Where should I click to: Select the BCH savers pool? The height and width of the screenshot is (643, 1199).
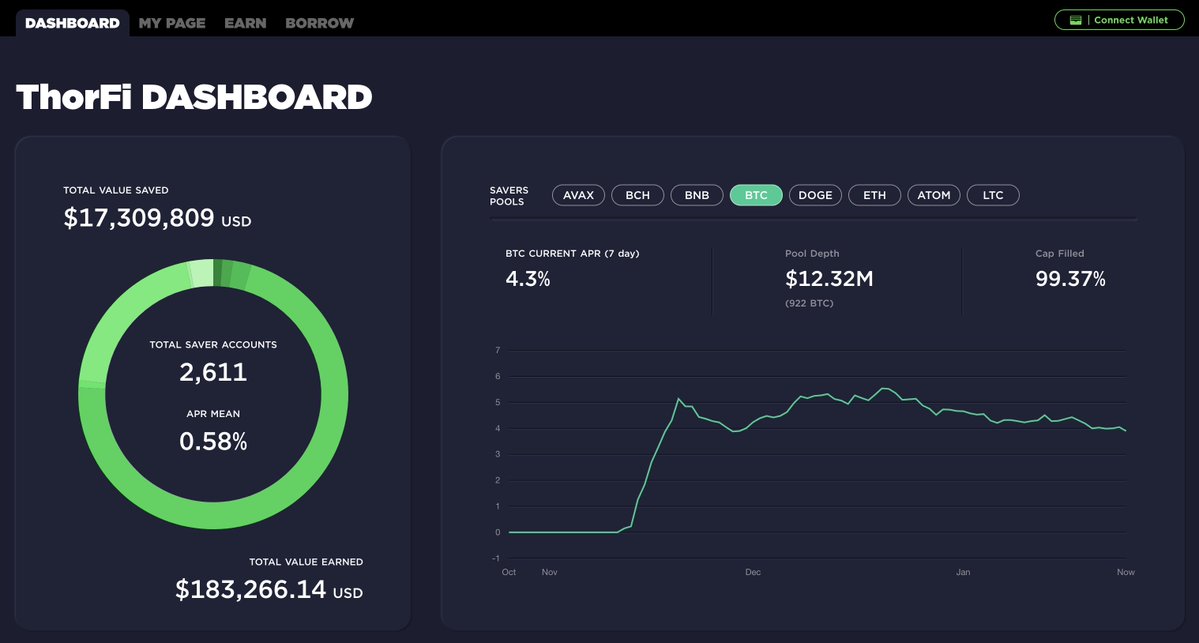click(x=638, y=195)
